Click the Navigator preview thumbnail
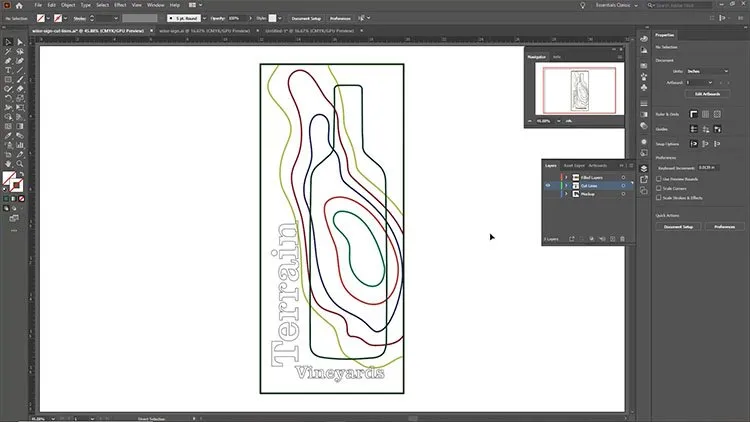 click(x=579, y=90)
